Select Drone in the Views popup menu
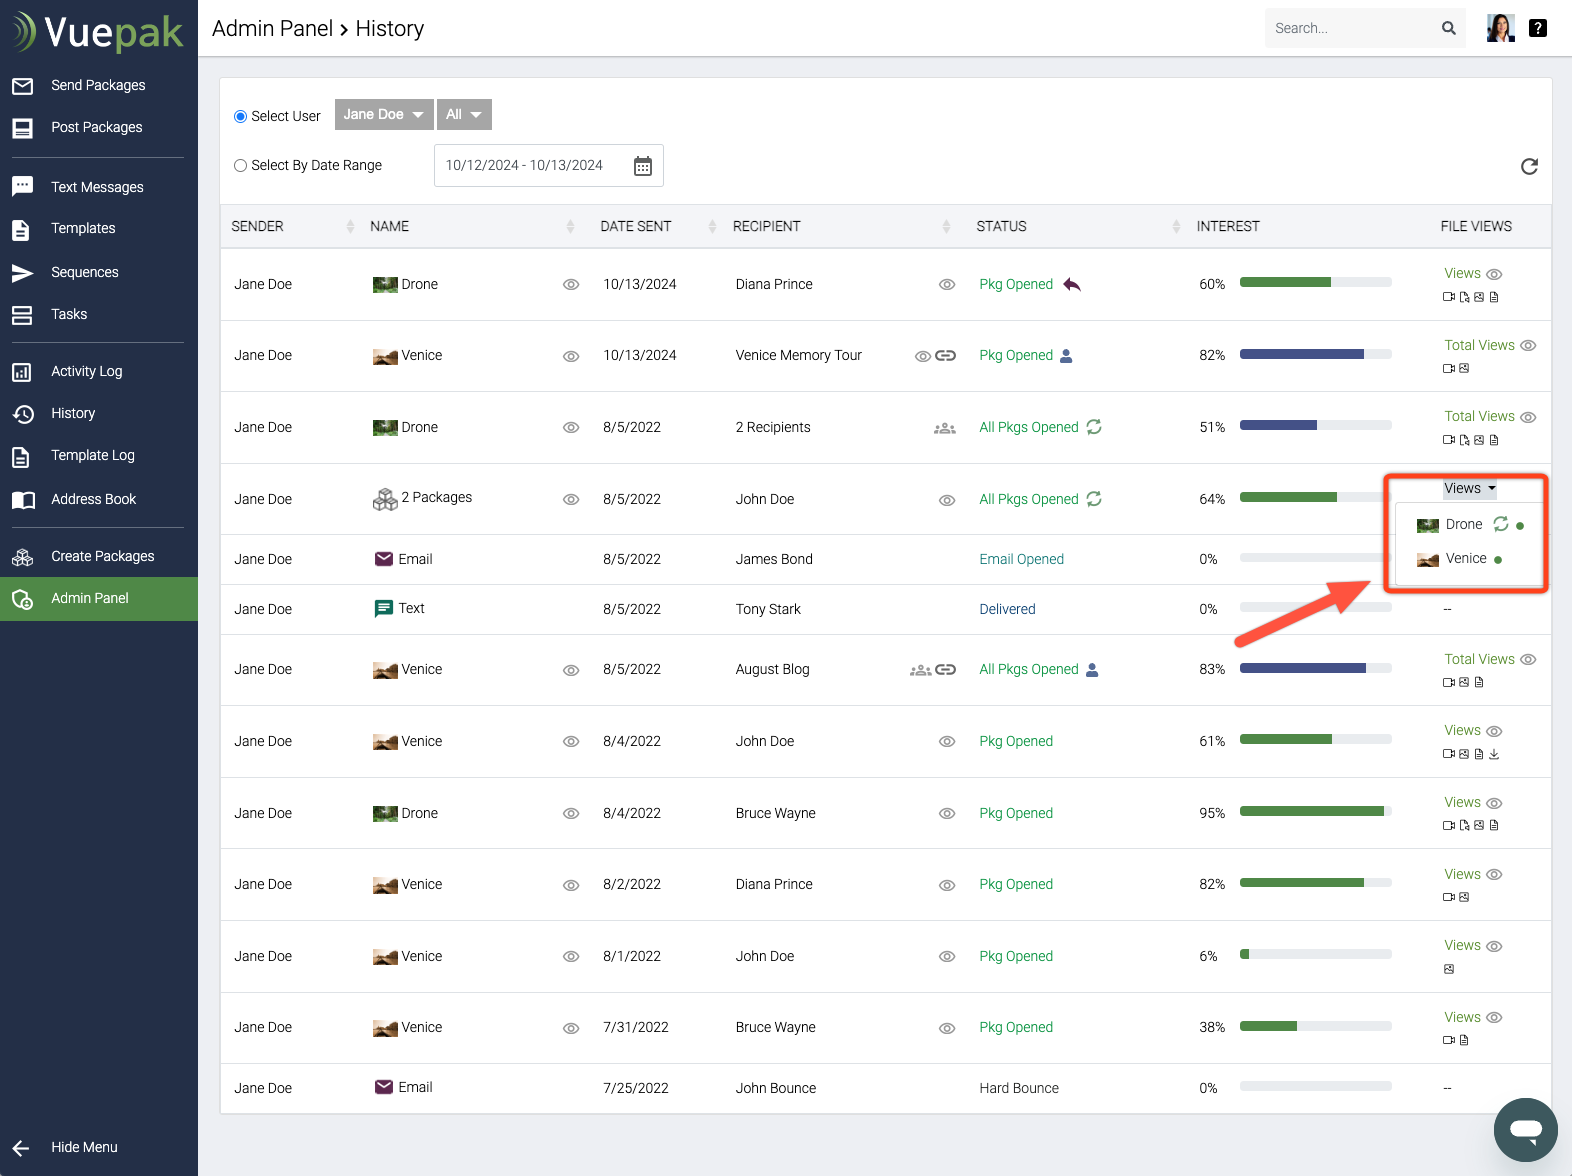Screen dimensions: 1572x1176 [1463, 525]
